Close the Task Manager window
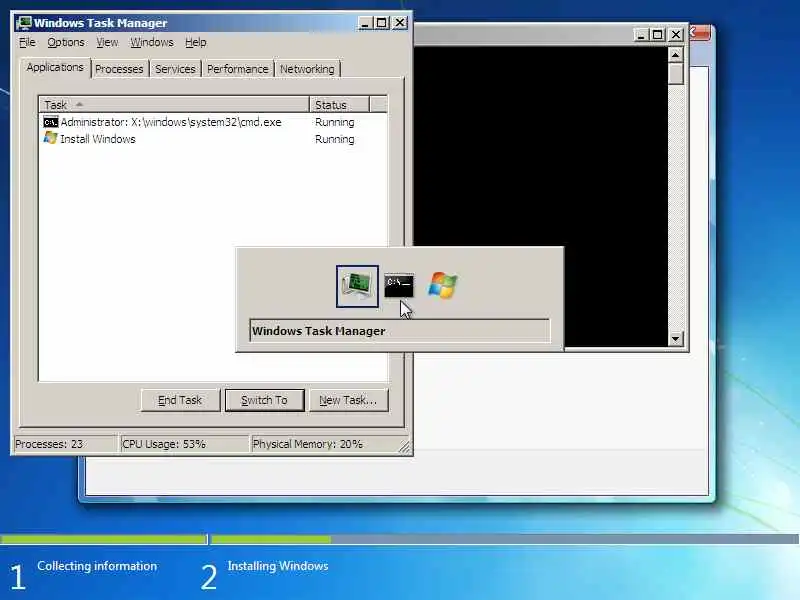The image size is (800, 600). point(399,23)
